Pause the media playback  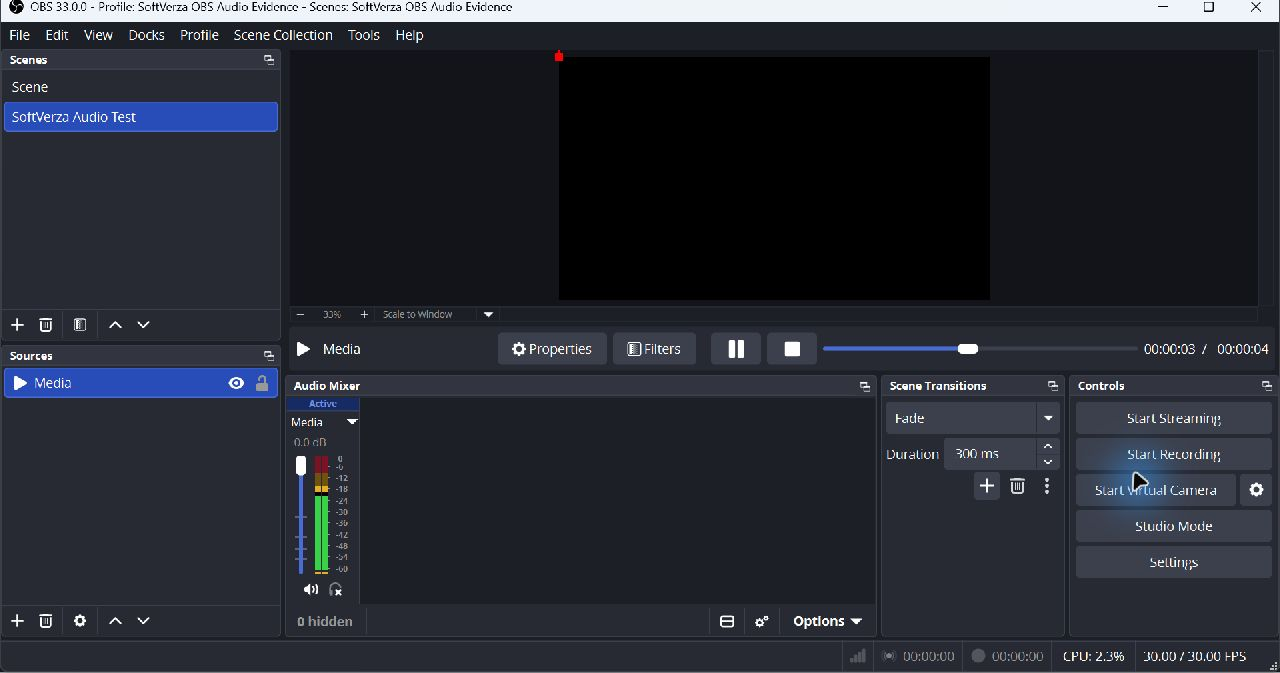coord(736,349)
